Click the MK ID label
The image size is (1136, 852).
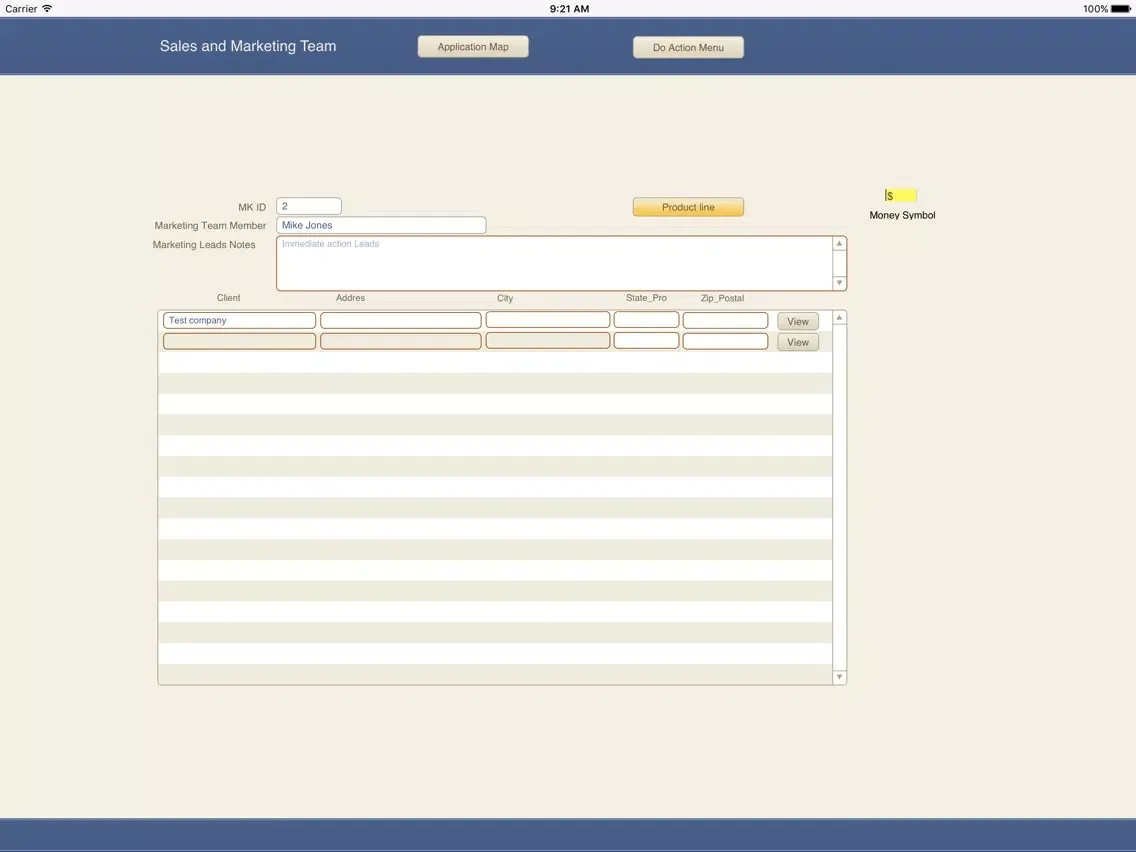(x=252, y=207)
